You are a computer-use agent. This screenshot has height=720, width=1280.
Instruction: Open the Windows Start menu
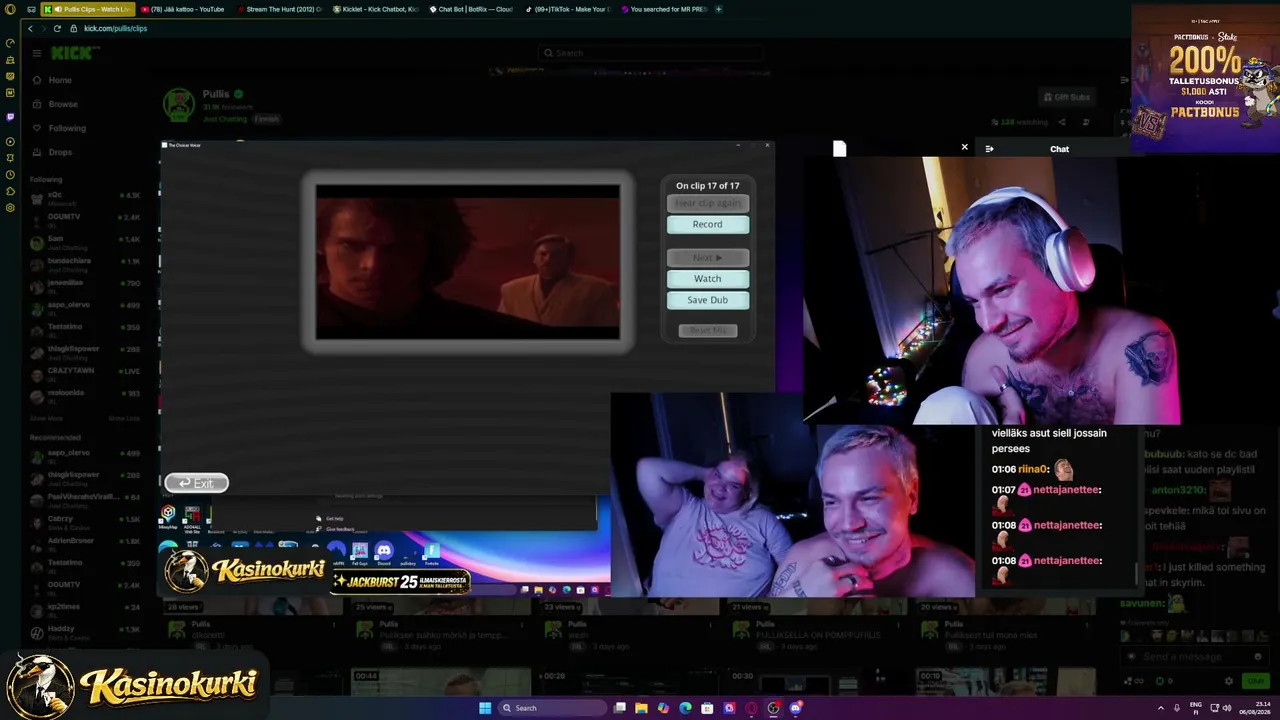click(x=485, y=708)
